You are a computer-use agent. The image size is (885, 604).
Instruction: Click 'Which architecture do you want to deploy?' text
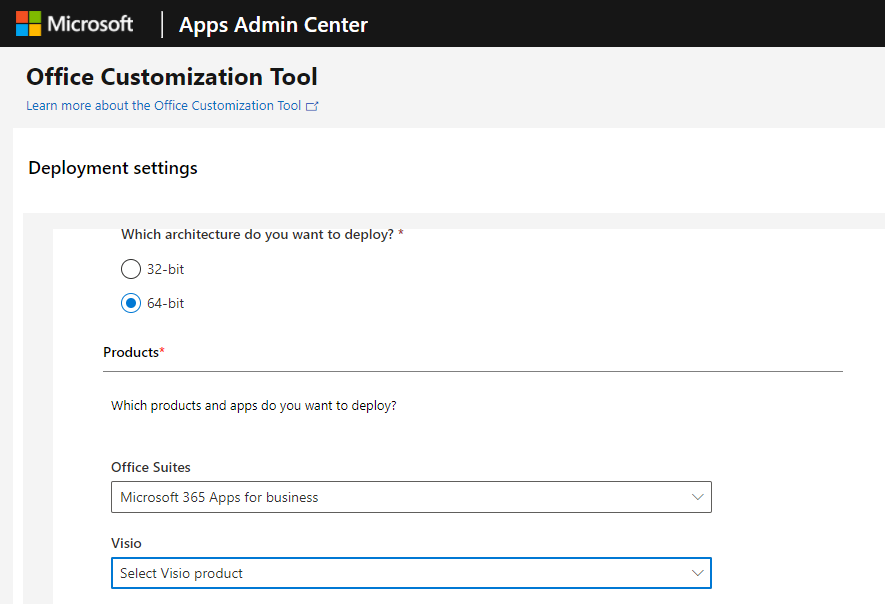(x=257, y=234)
